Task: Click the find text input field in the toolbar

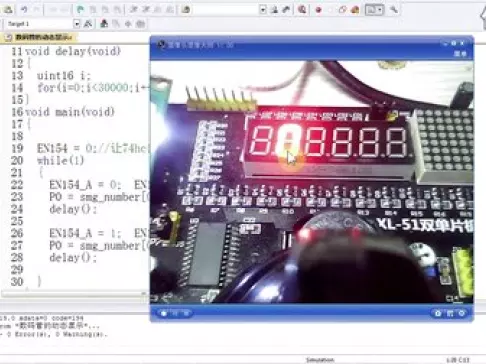Action: point(226,10)
